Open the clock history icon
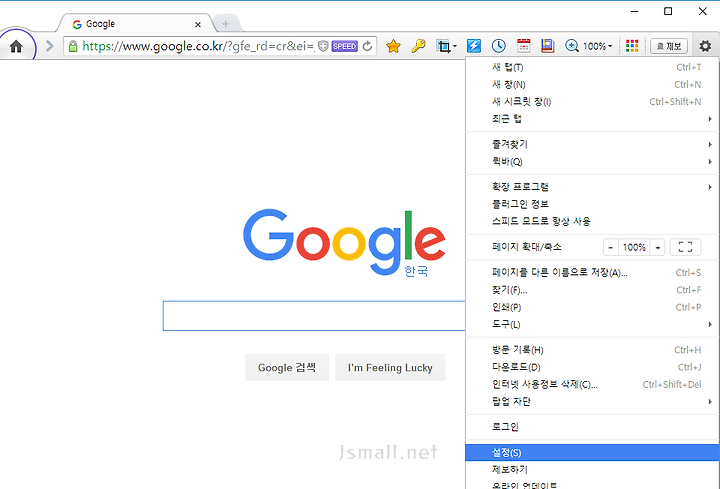 click(499, 46)
